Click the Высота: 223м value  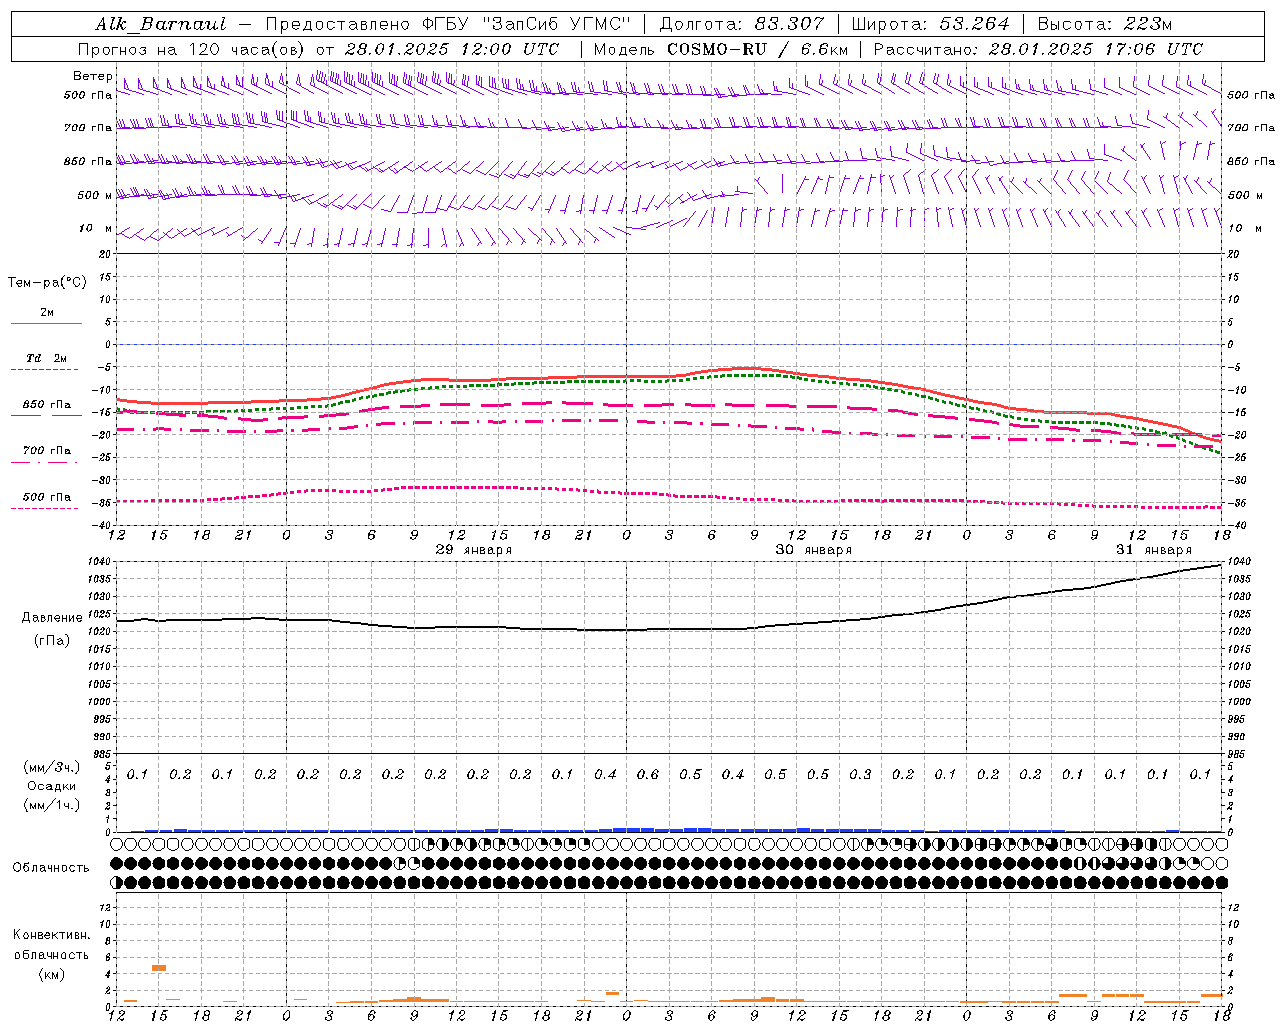coord(1105,24)
